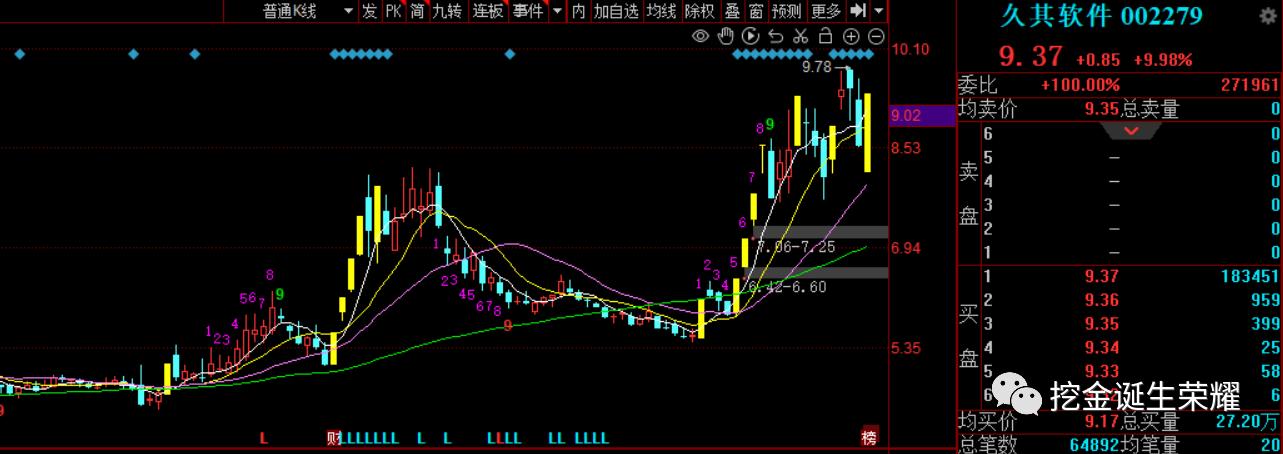
Task: Click the jump-to-end arrow icon
Action: (857, 11)
